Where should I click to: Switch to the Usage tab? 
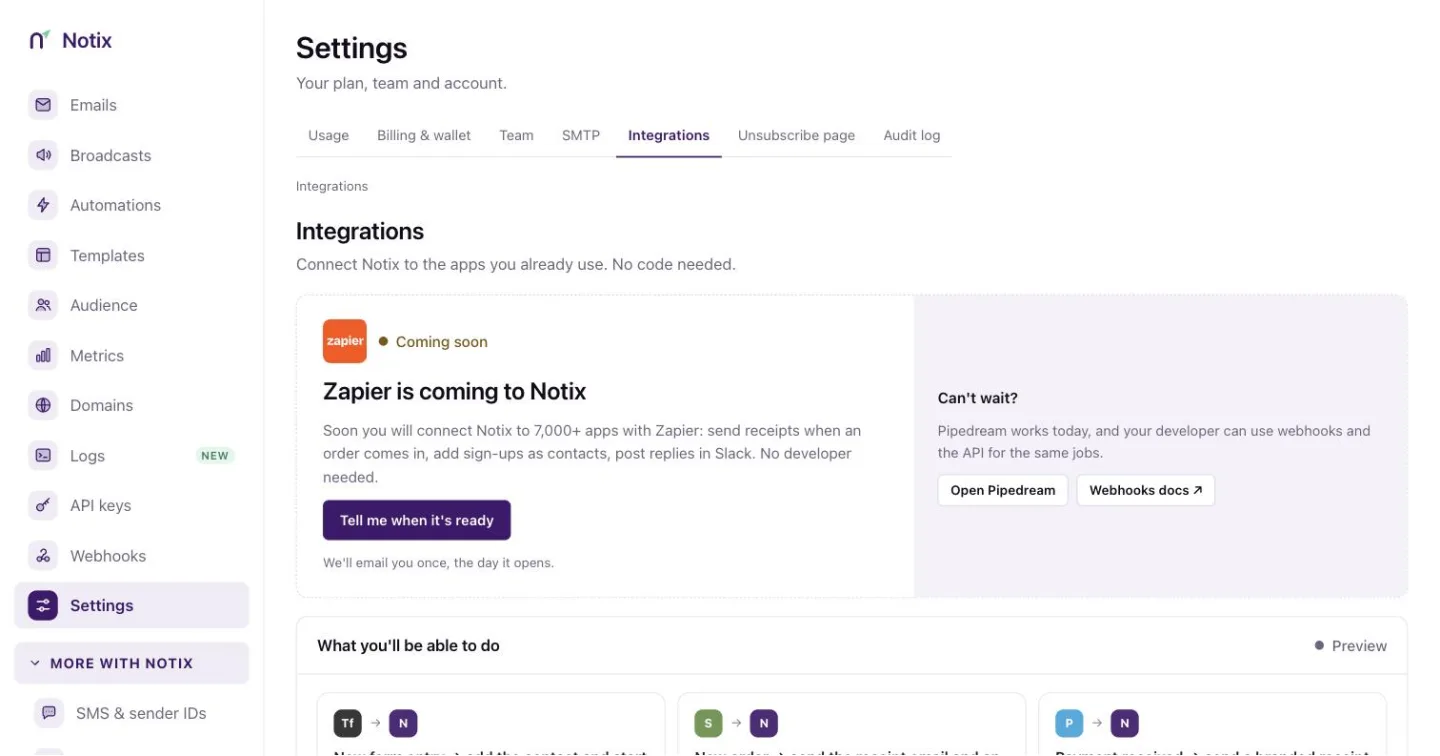pyautogui.click(x=328, y=135)
